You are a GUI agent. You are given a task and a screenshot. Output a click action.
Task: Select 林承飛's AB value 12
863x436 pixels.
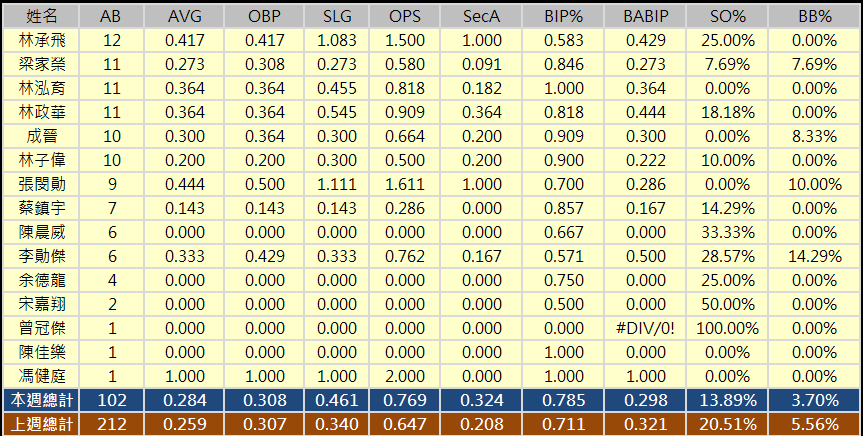[112, 40]
